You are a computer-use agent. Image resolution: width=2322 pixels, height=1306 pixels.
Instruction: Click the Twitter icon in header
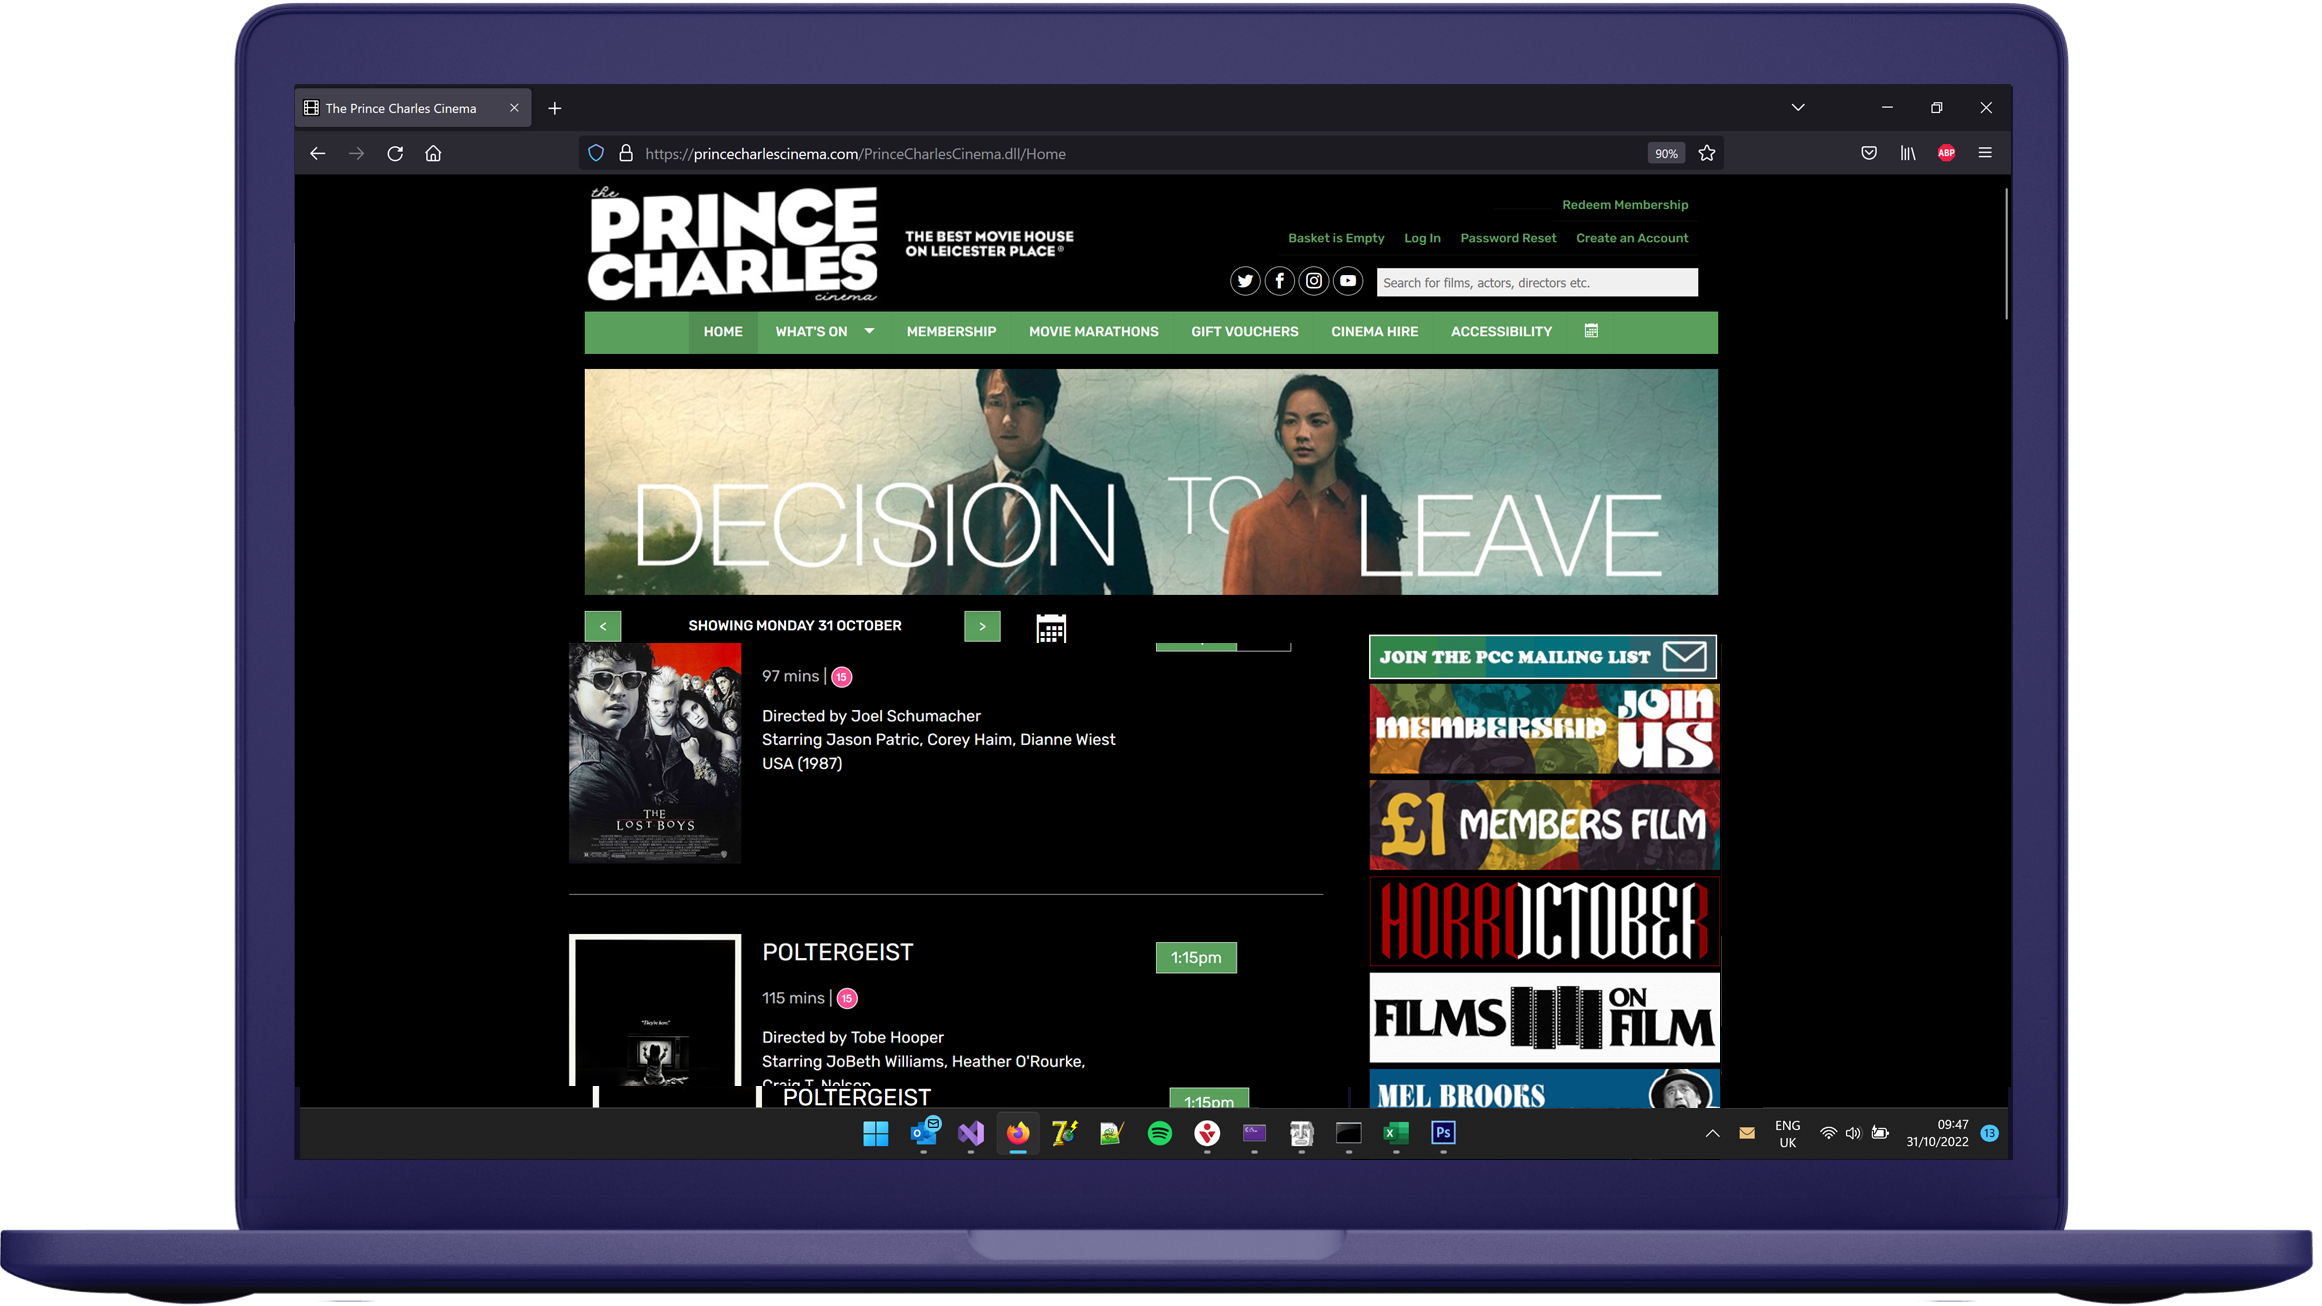1244,282
